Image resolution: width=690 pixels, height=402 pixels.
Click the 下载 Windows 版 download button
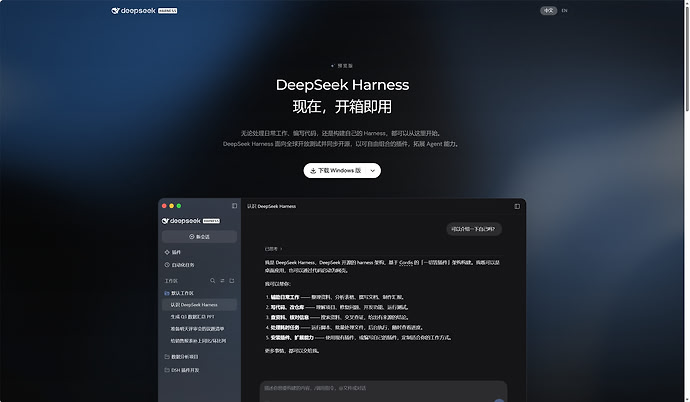tap(335, 171)
